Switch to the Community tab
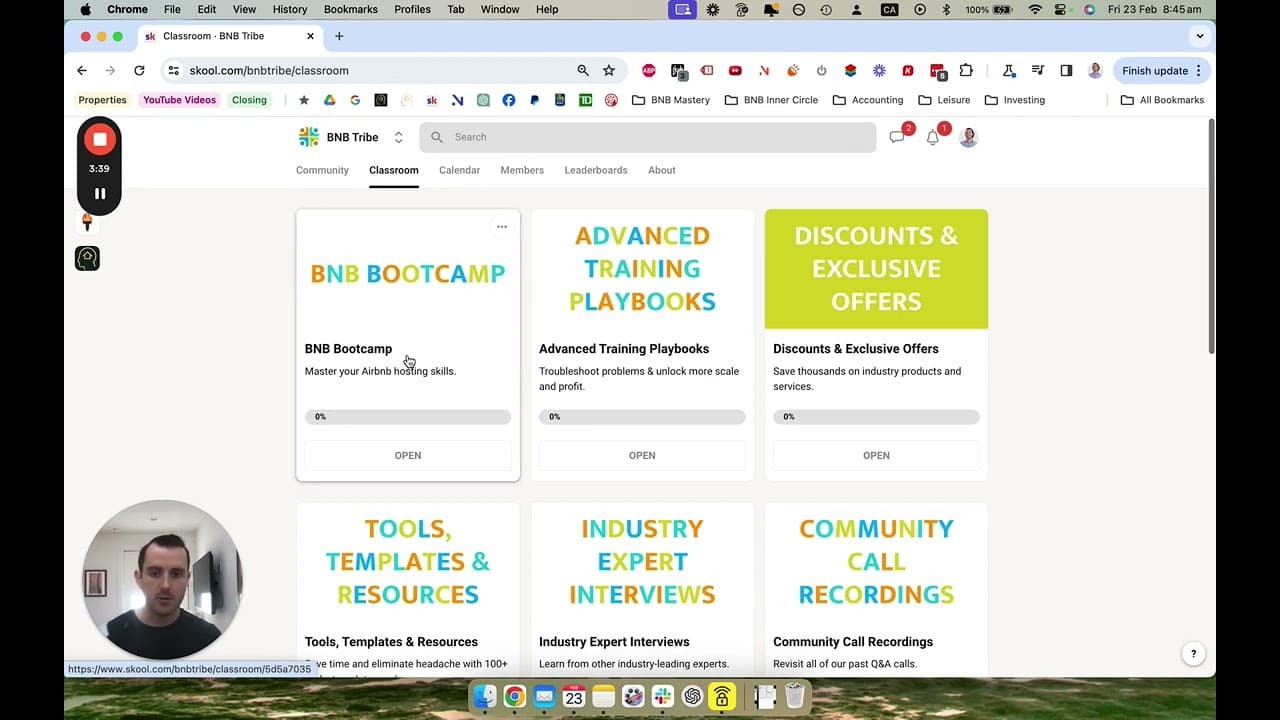Viewport: 1280px width, 720px height. tap(322, 170)
